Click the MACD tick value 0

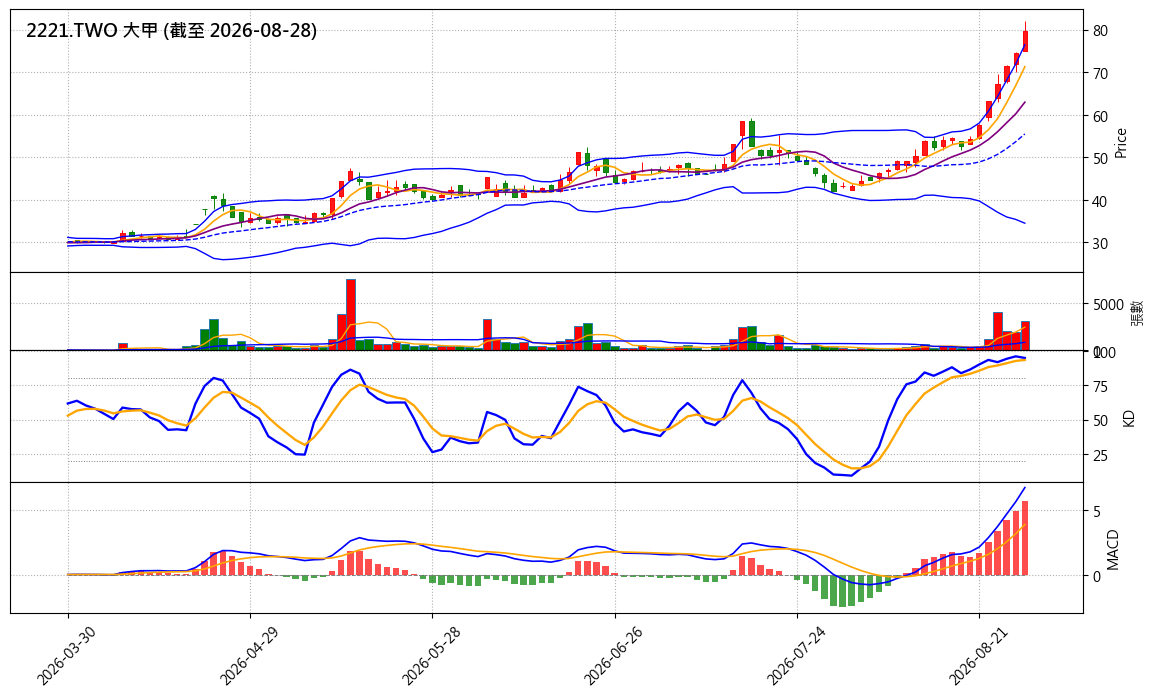(x=1098, y=577)
